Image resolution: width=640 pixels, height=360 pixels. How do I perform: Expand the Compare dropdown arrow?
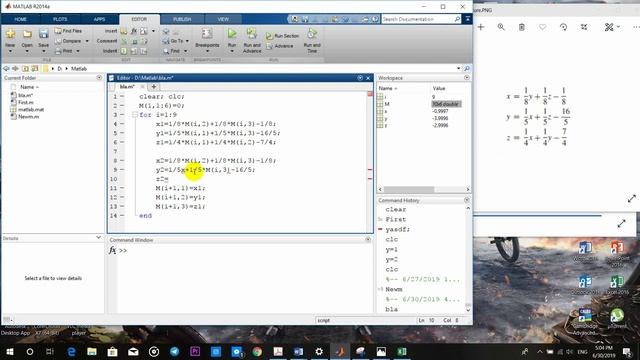coord(87,41)
